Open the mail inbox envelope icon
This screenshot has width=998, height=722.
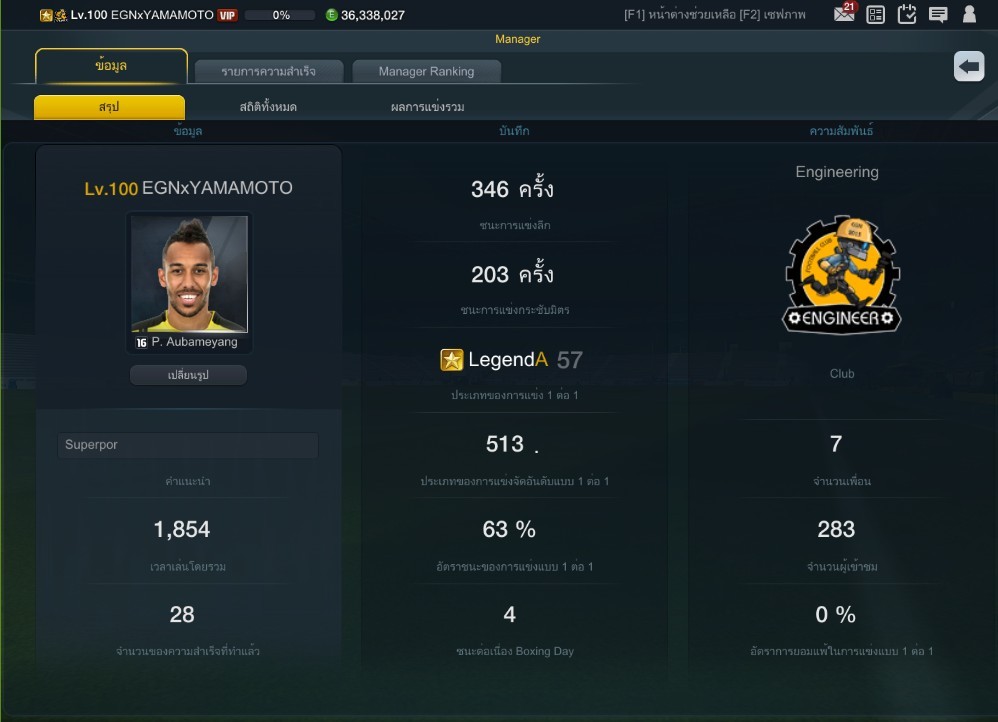tap(844, 13)
